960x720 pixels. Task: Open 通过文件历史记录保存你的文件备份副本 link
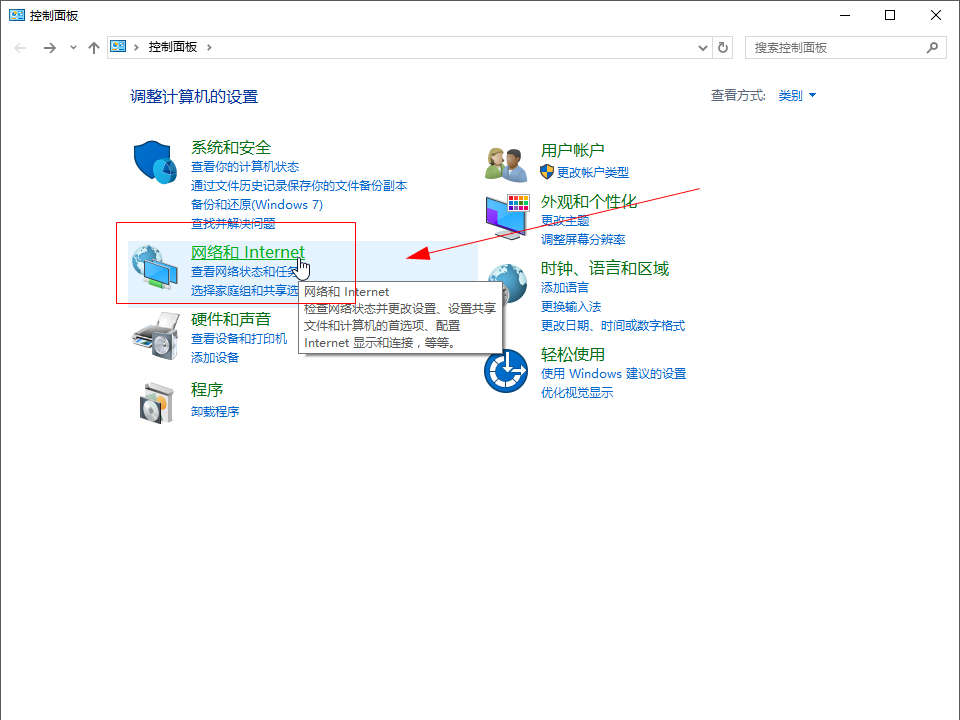tap(299, 186)
